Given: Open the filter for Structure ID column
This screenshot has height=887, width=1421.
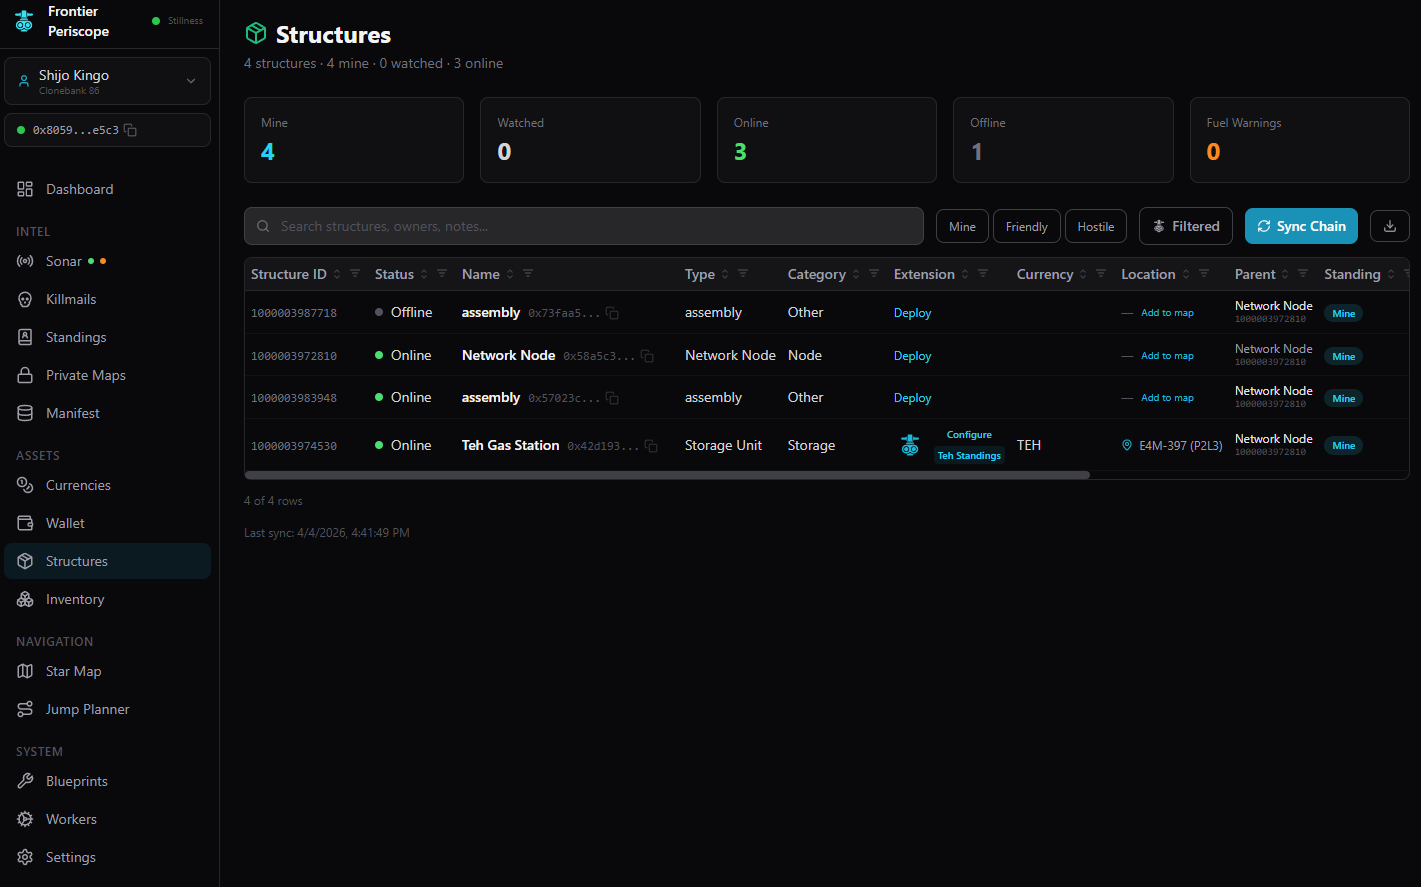Looking at the screenshot, I should (355, 274).
